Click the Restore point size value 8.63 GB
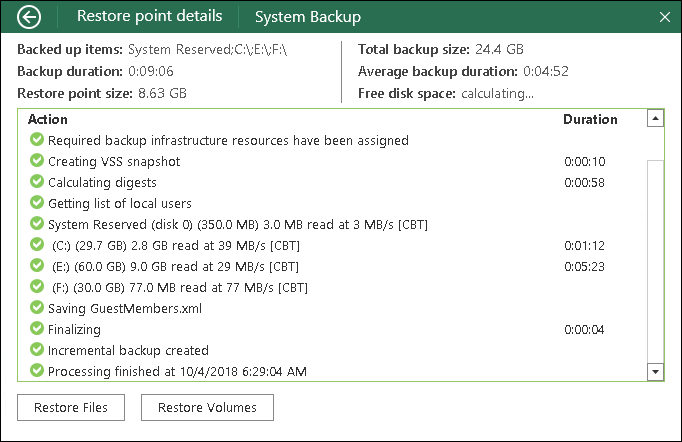This screenshot has width=682, height=442. (x=162, y=93)
